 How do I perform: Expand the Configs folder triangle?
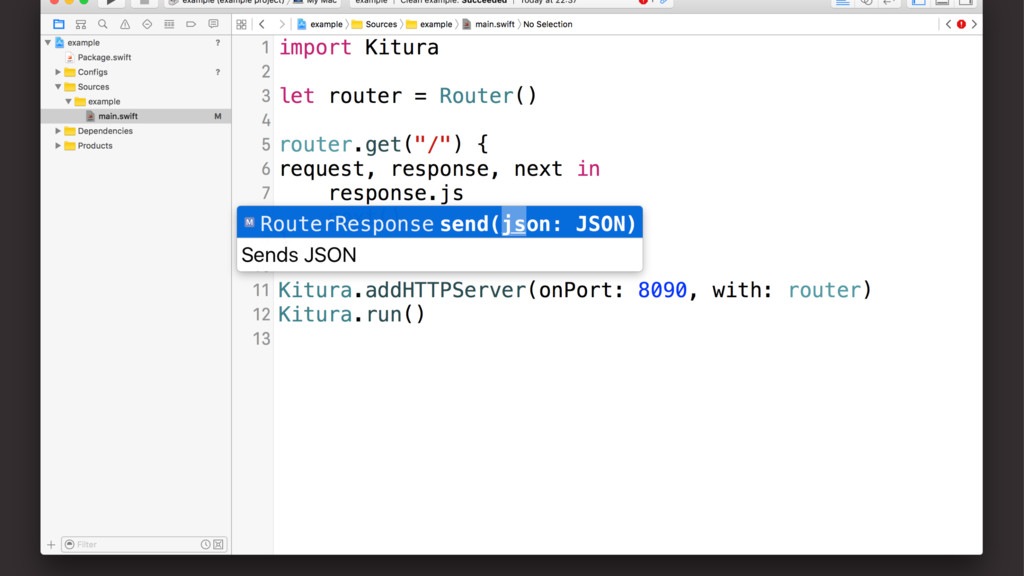[x=58, y=72]
